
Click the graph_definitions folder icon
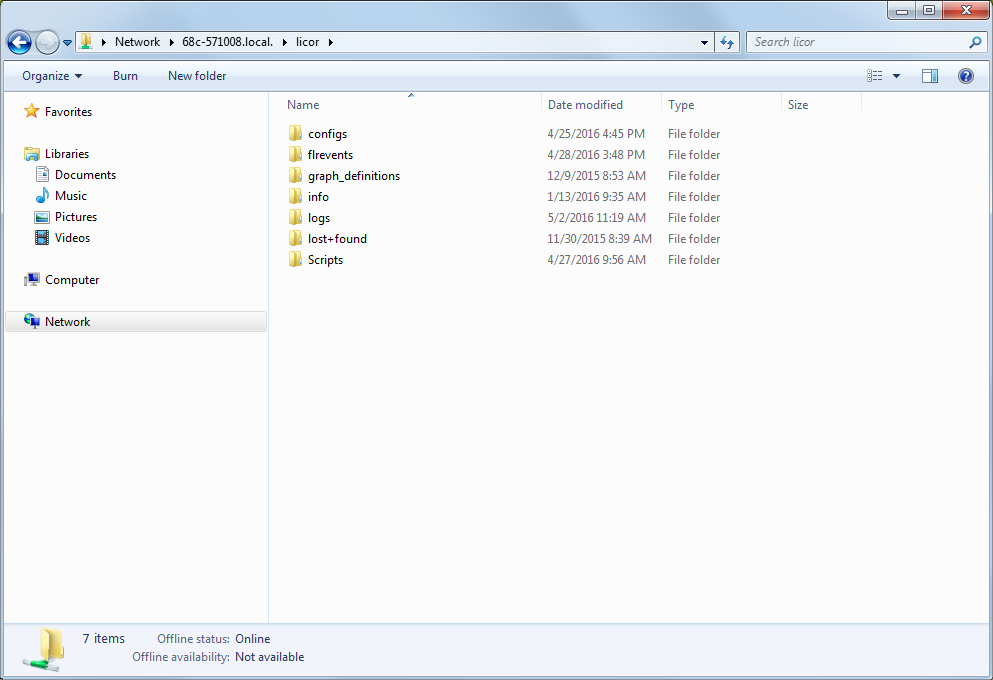[x=295, y=175]
